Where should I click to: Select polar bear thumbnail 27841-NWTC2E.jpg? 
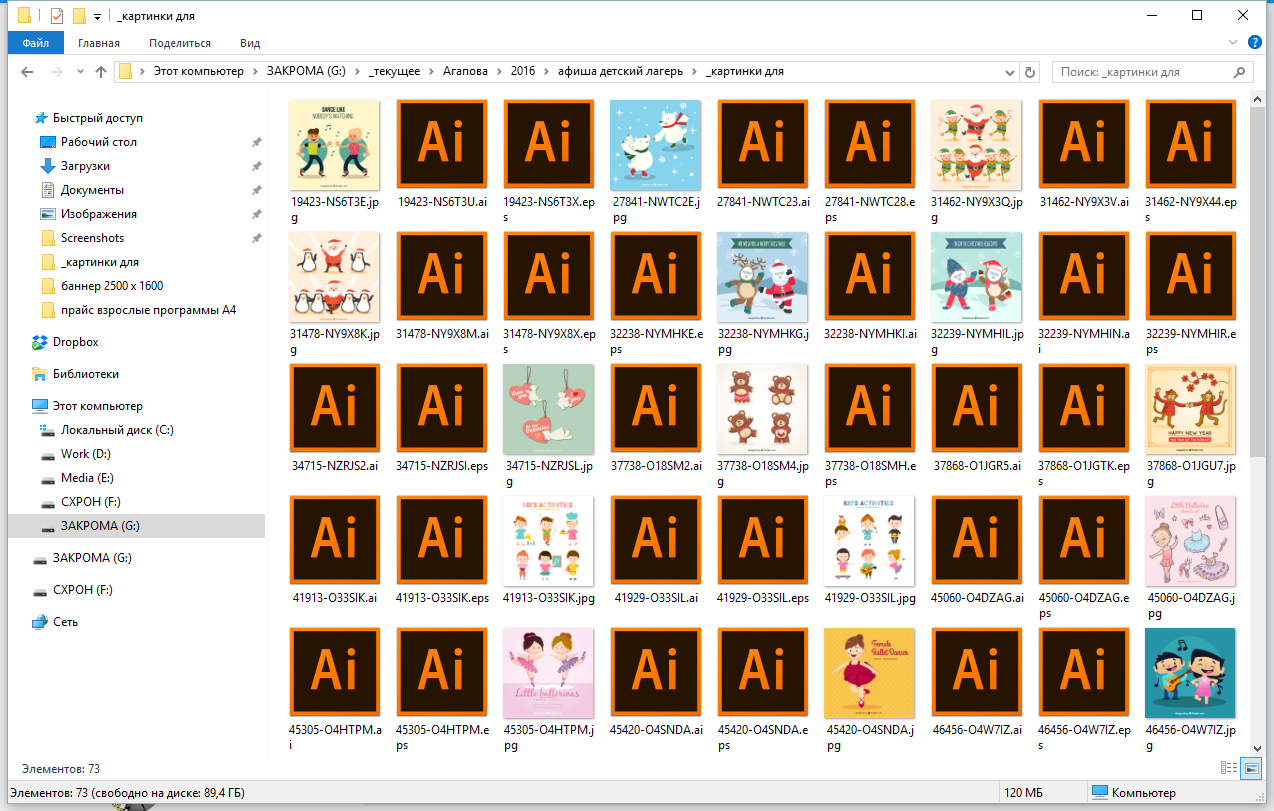pos(656,146)
